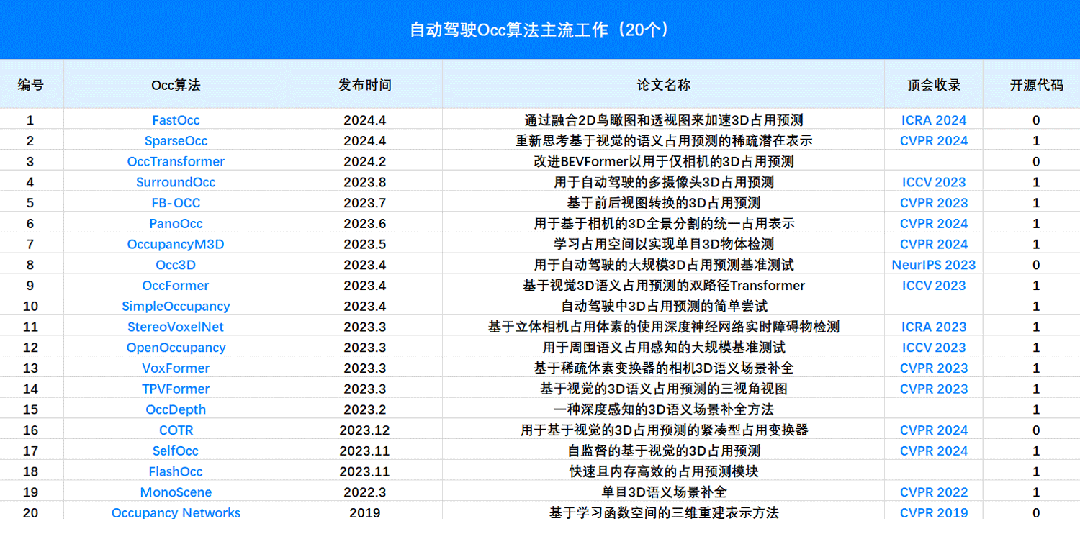The image size is (1080, 534).
Task: Select paper title 基于前后视图转换的3D占用预测
Action: coord(664,203)
